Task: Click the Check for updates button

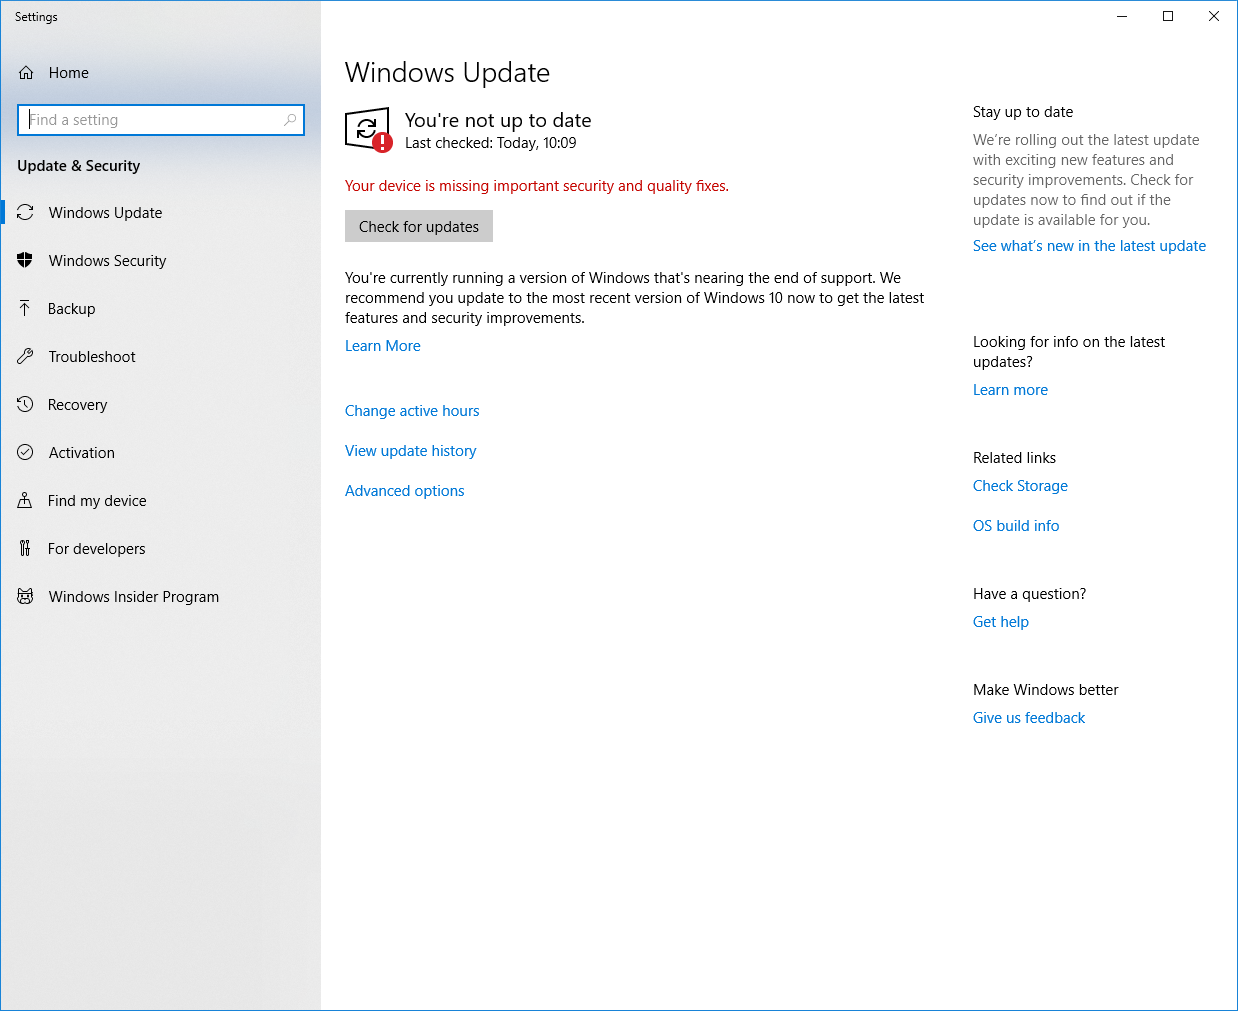Action: [419, 227]
